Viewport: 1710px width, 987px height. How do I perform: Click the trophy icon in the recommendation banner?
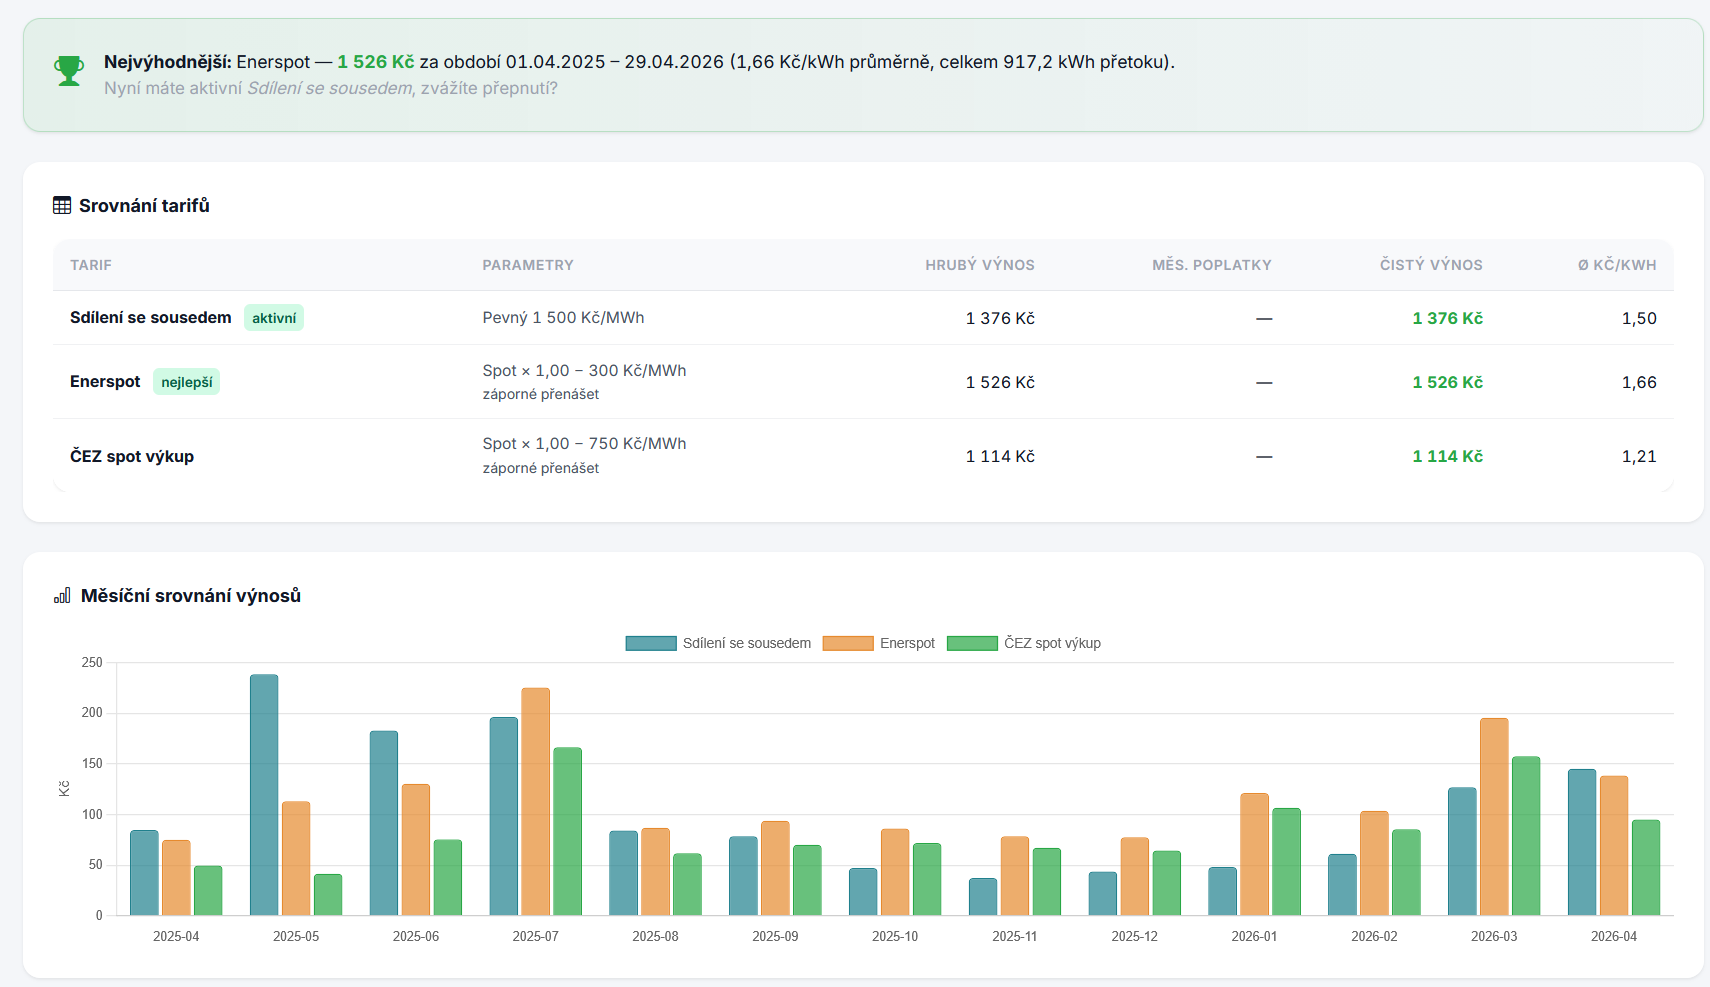[69, 71]
